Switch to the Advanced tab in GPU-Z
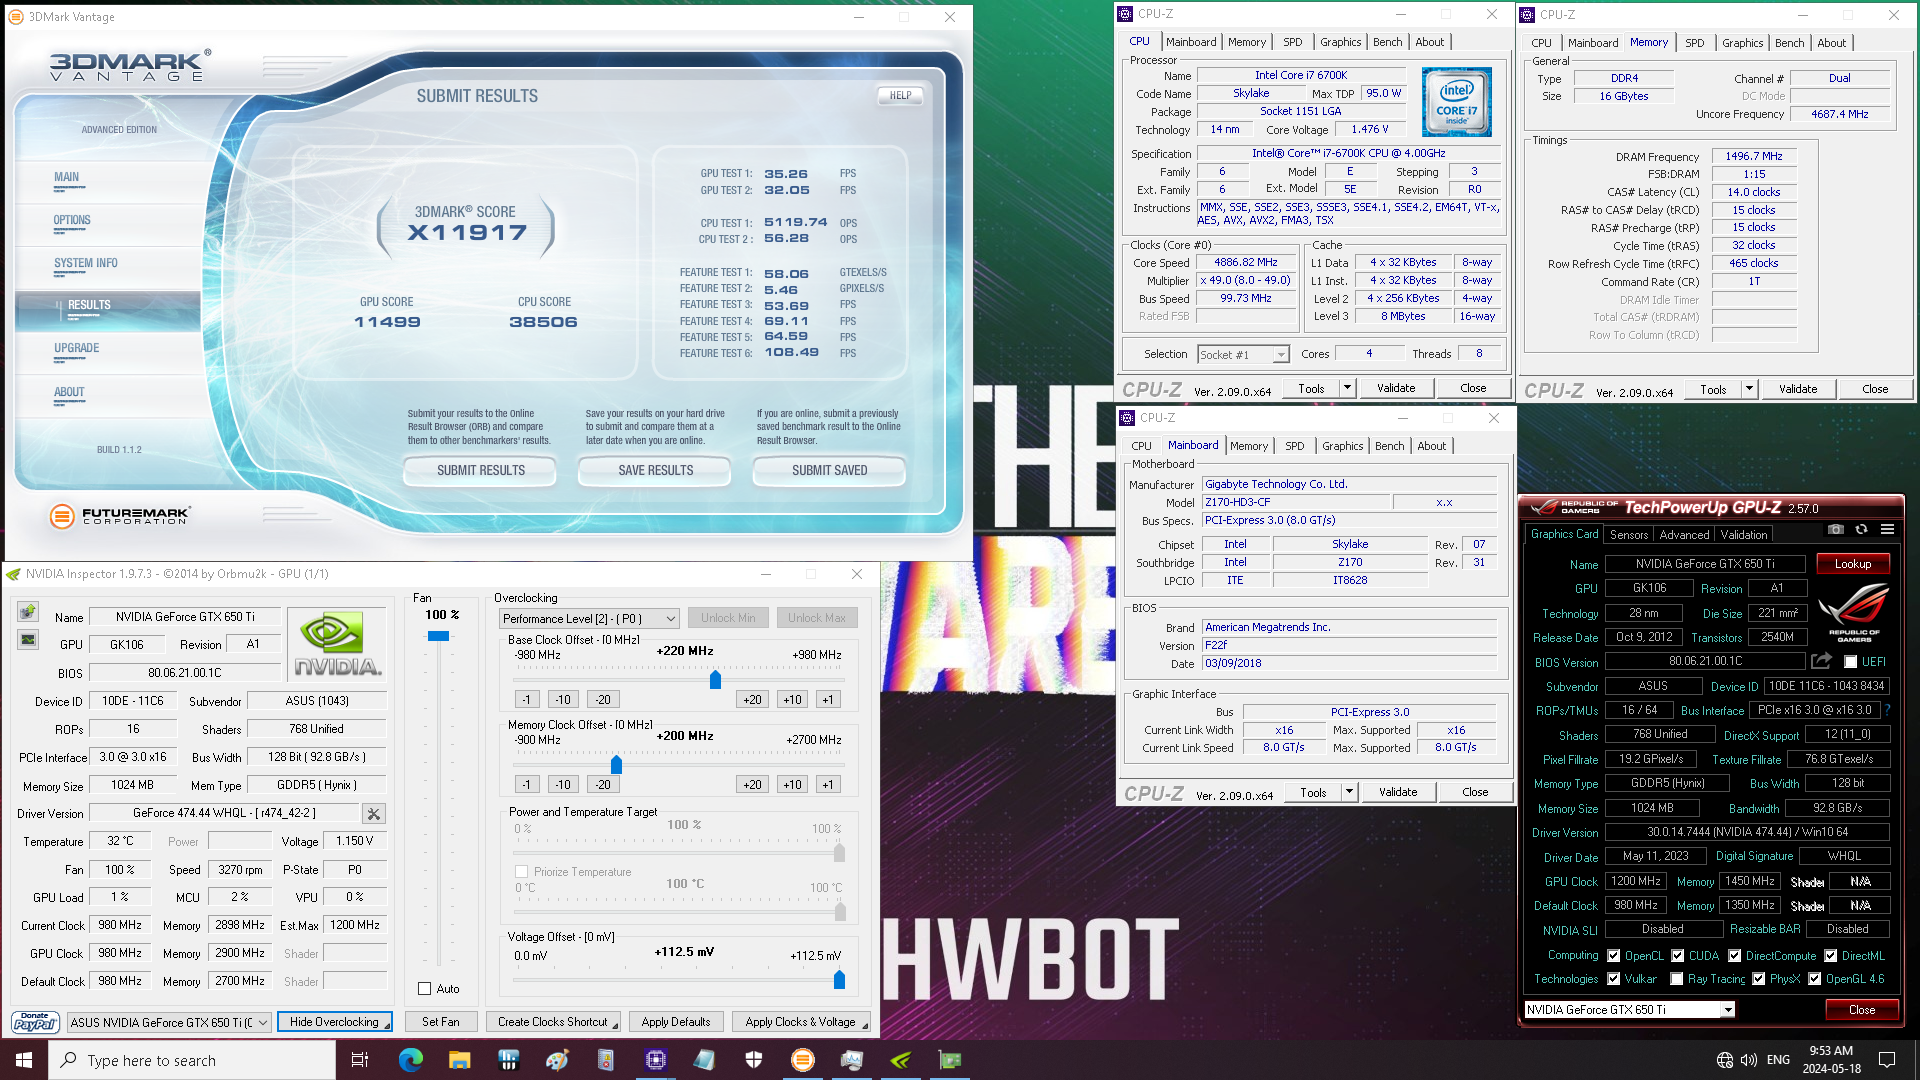The height and width of the screenshot is (1080, 1920). click(x=1684, y=535)
